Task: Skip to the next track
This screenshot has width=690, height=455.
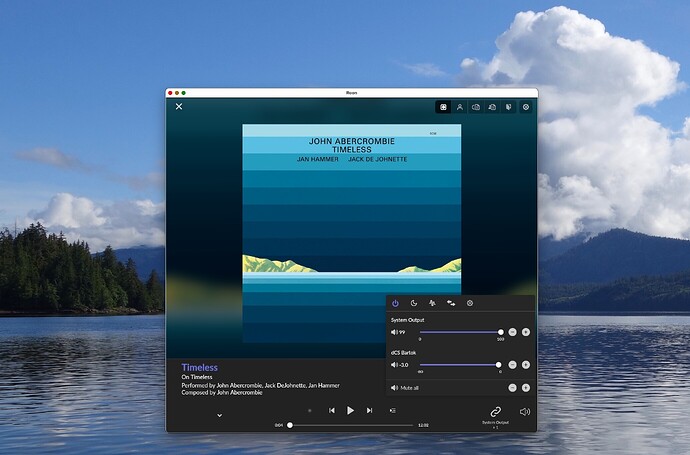Action: 369,411
